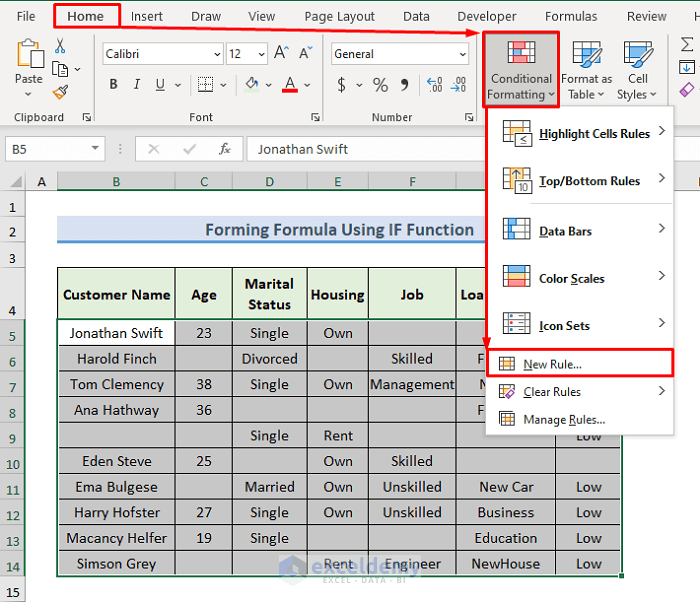The width and height of the screenshot is (700, 602).
Task: Select the cell containing Management
Action: click(x=412, y=385)
